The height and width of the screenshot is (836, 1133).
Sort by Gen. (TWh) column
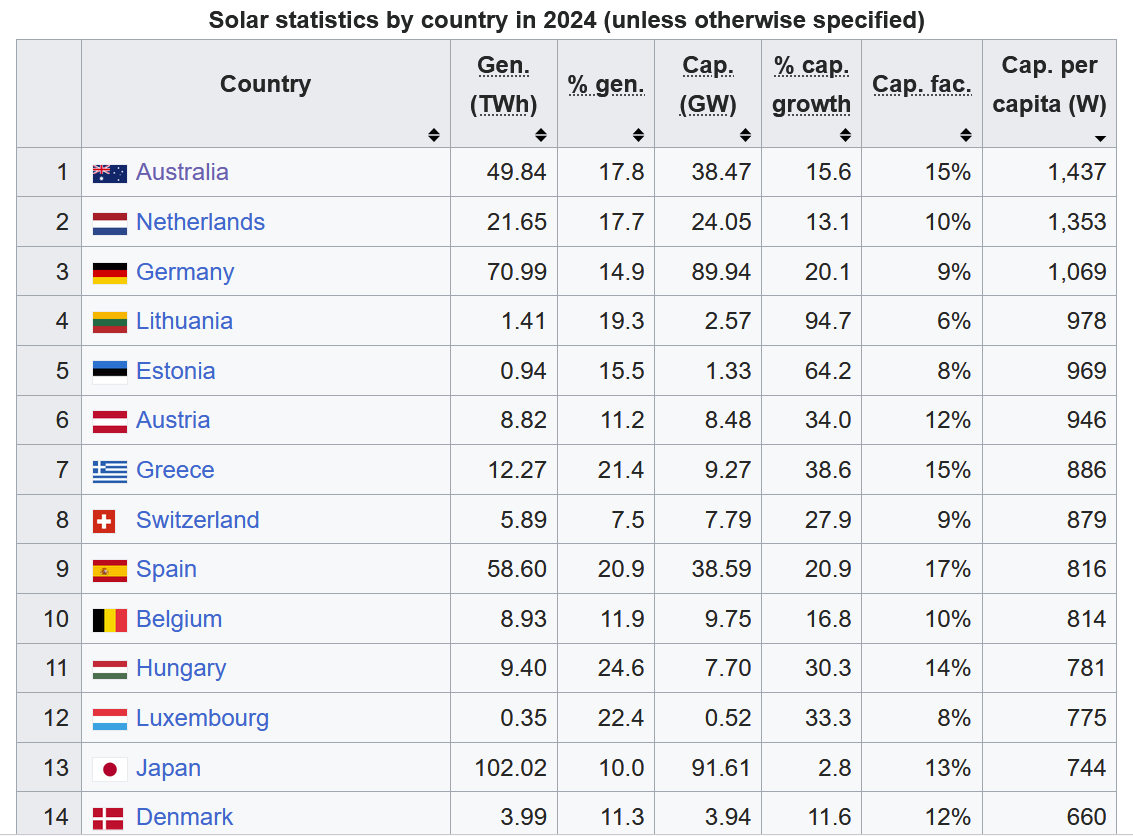pos(541,135)
